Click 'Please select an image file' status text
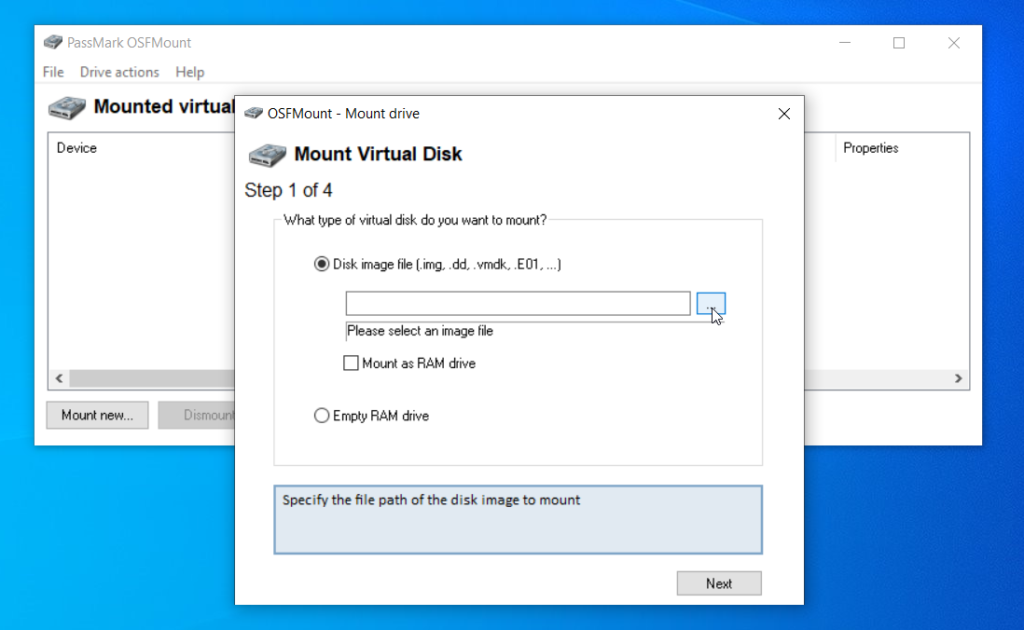Viewport: 1024px width, 630px height. coord(420,331)
